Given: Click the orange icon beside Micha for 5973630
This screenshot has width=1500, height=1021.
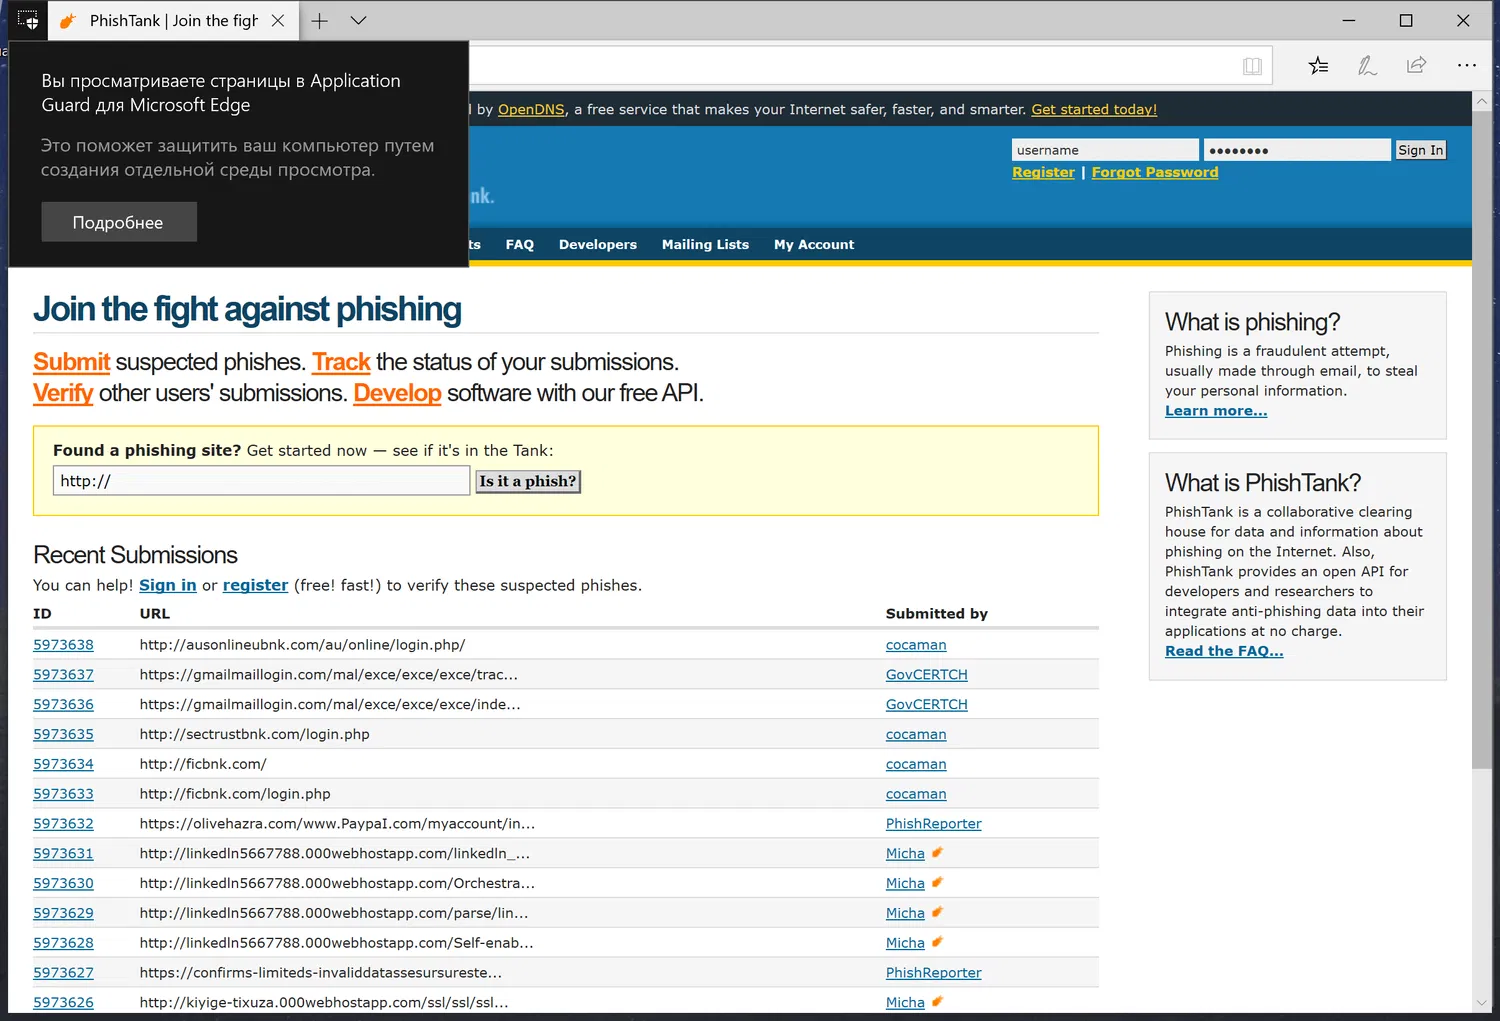Looking at the screenshot, I should point(937,883).
